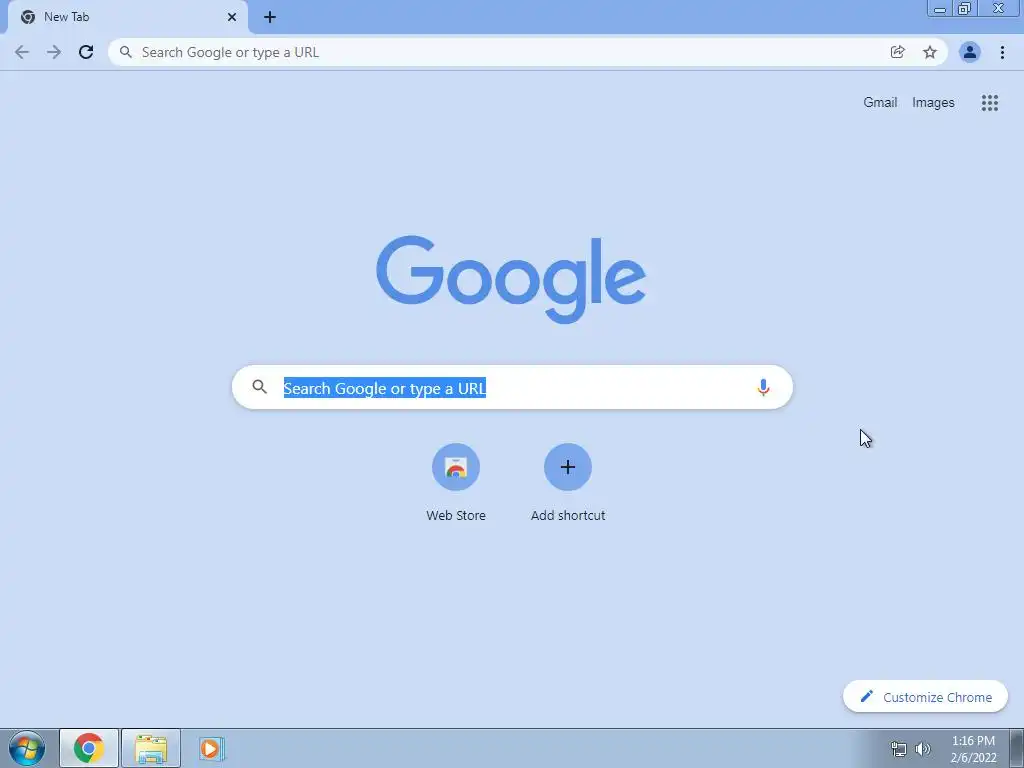Viewport: 1024px width, 768px height.
Task: Click the Google logo
Action: [511, 279]
